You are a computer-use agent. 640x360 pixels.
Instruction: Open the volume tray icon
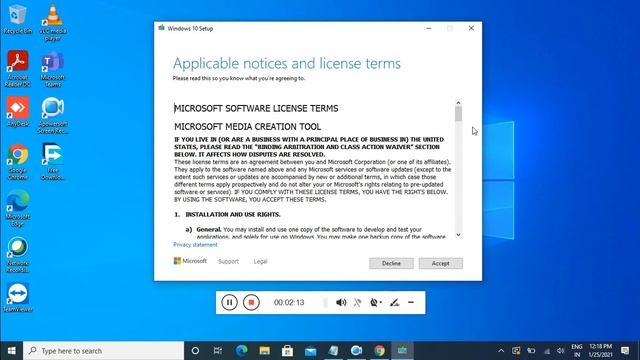[560, 351]
